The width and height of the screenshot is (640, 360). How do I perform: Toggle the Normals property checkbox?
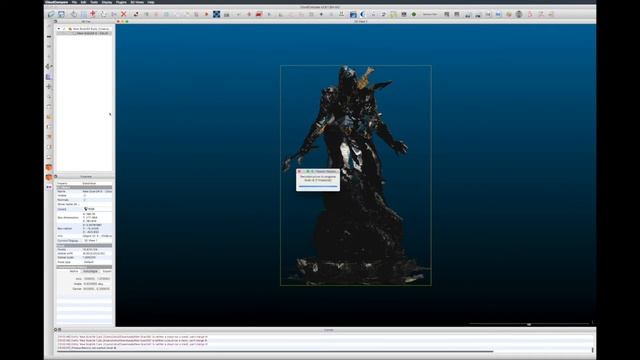[x=85, y=200]
